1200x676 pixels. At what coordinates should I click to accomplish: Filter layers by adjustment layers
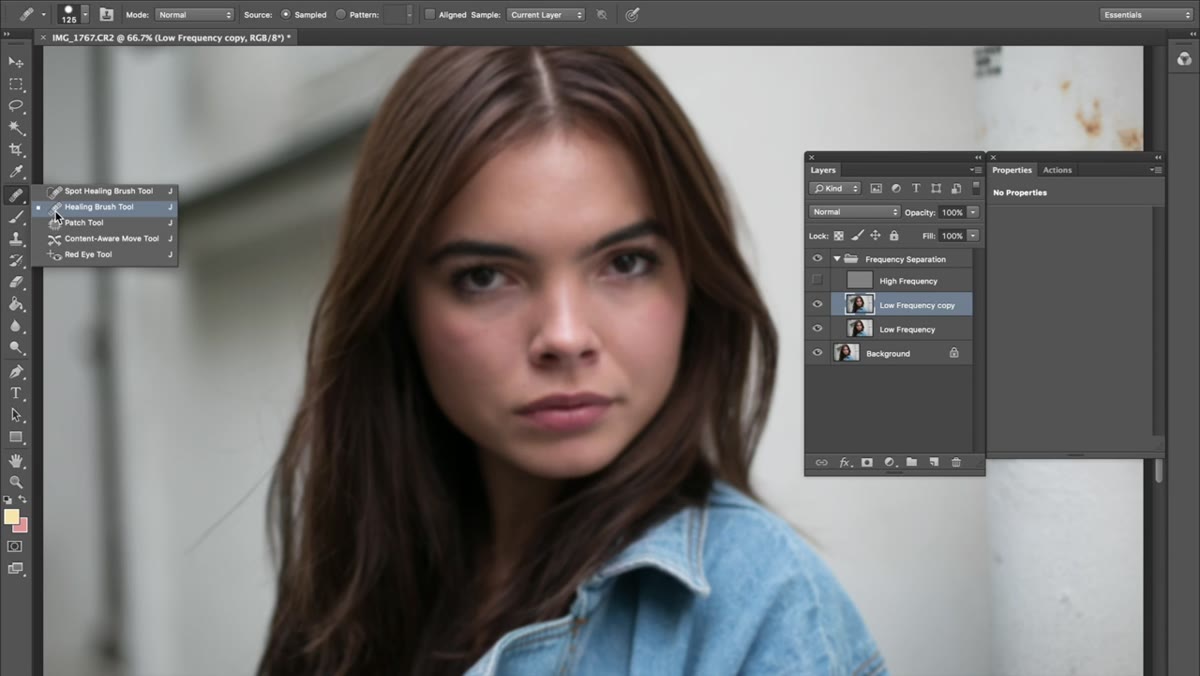pyautogui.click(x=896, y=188)
